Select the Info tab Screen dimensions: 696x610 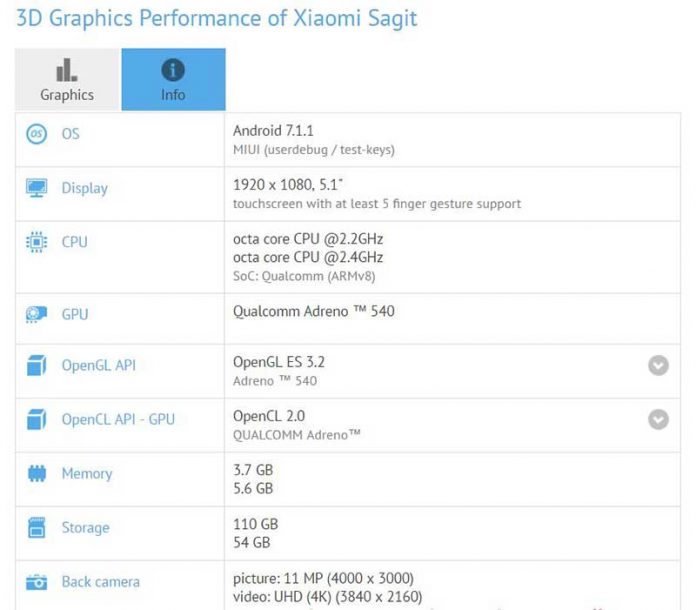(173, 80)
